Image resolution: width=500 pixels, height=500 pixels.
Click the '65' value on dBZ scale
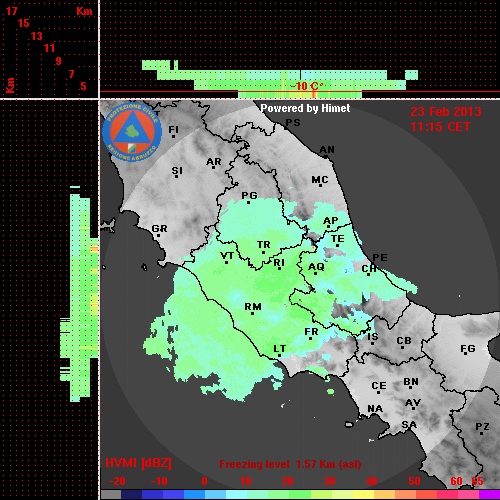point(477,481)
